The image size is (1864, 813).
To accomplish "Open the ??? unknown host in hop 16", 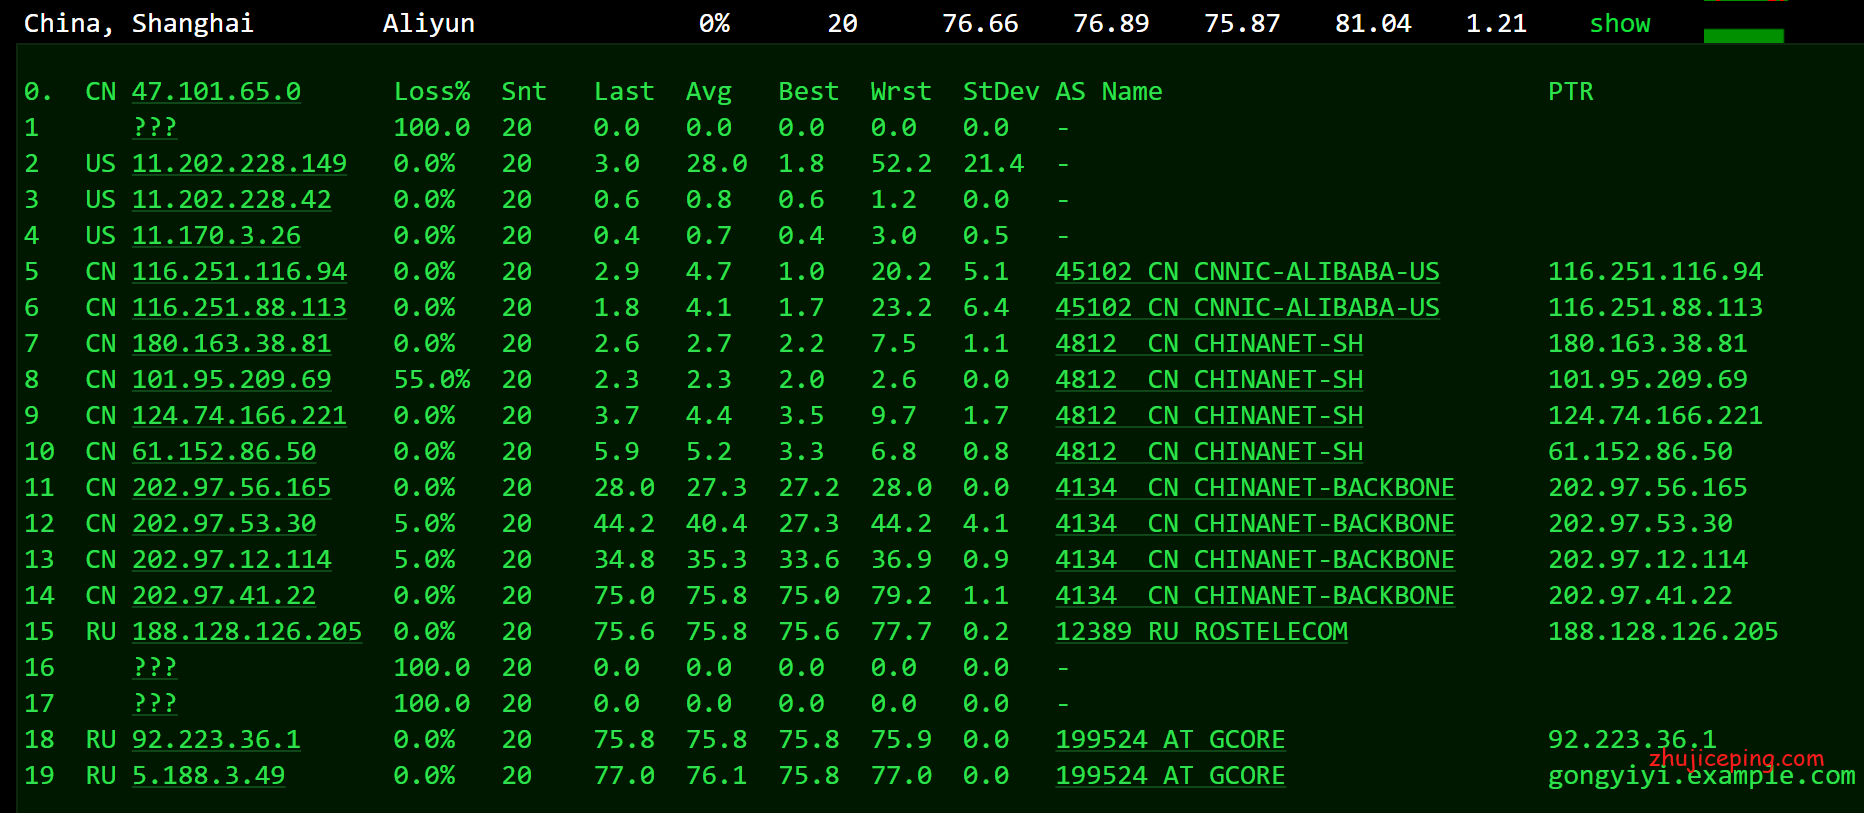I will [x=155, y=668].
